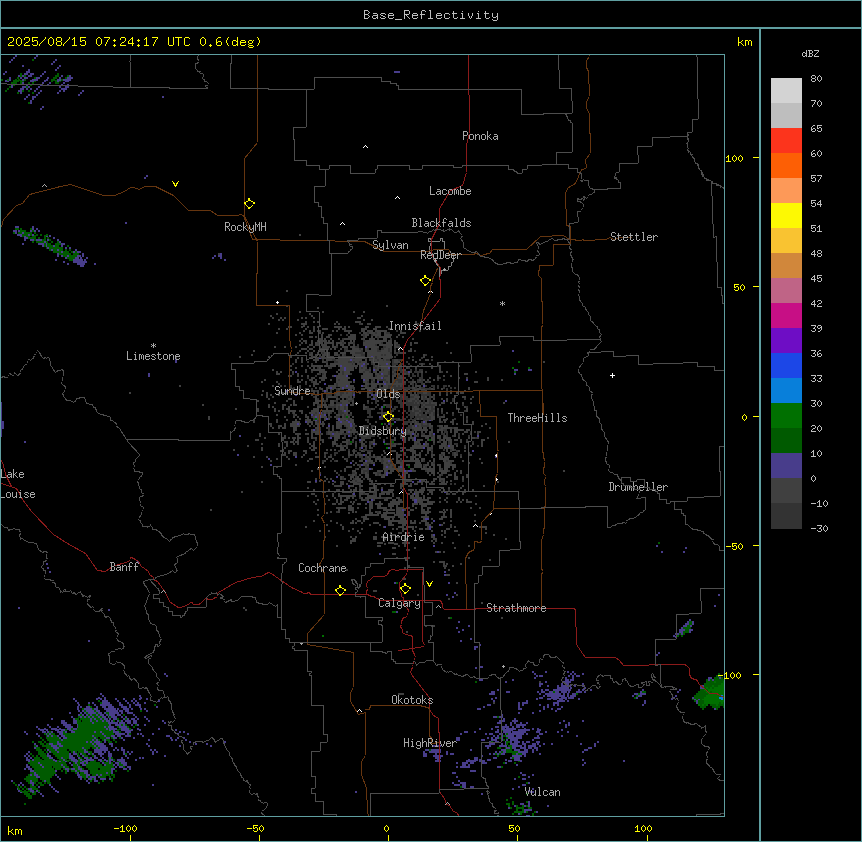The height and width of the screenshot is (842, 862).
Task: Click the HighRiver label
Action: [430, 743]
